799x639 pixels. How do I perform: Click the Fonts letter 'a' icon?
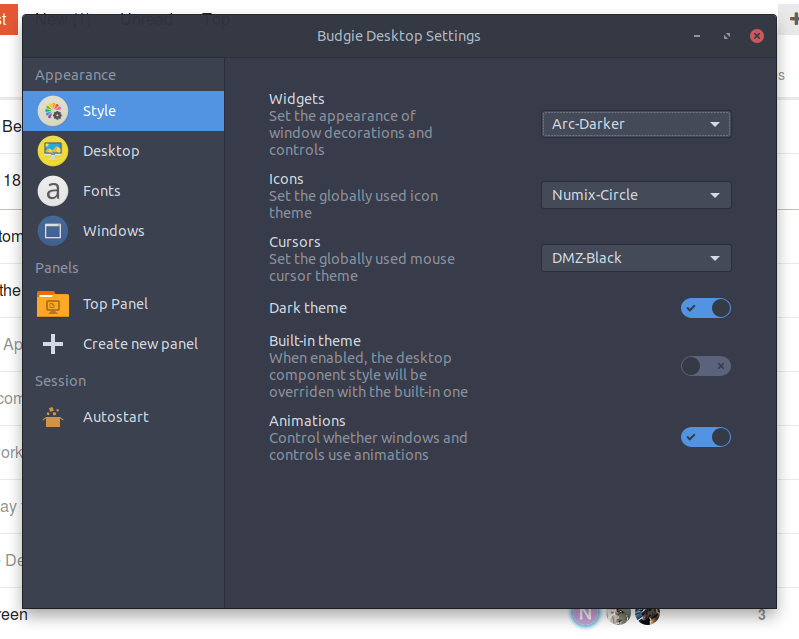(x=53, y=191)
